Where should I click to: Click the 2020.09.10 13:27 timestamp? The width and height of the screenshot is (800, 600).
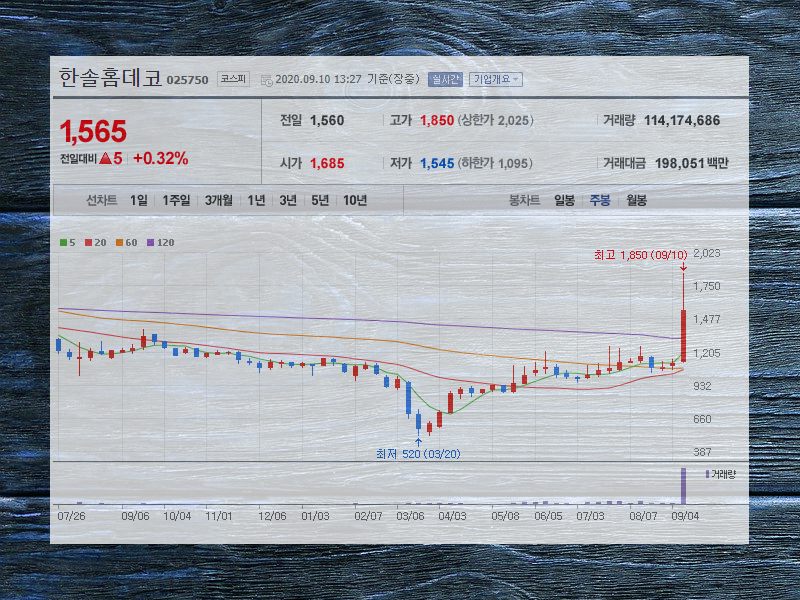[318, 80]
